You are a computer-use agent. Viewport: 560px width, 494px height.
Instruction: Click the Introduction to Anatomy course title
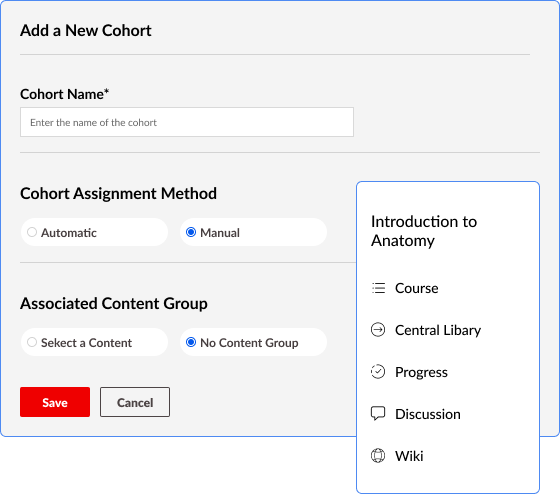tap(424, 231)
